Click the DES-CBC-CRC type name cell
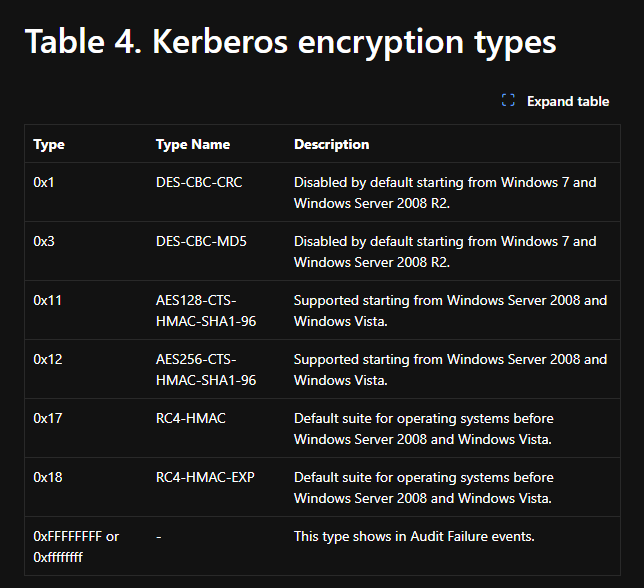This screenshot has height=588, width=644. 199,182
